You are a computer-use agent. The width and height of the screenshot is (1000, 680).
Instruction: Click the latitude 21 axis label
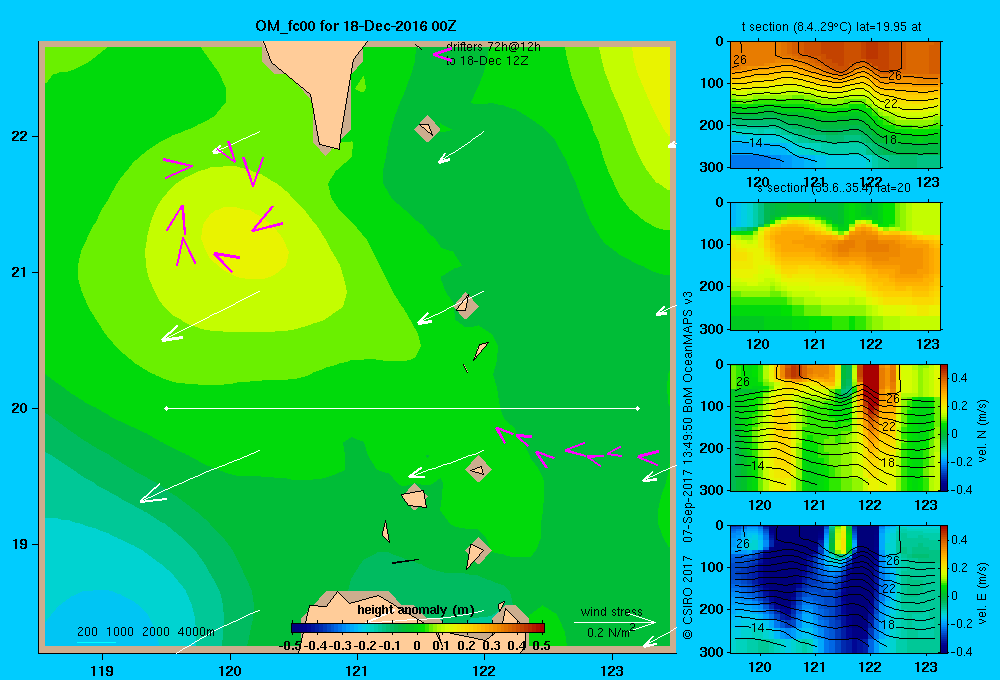coord(20,272)
